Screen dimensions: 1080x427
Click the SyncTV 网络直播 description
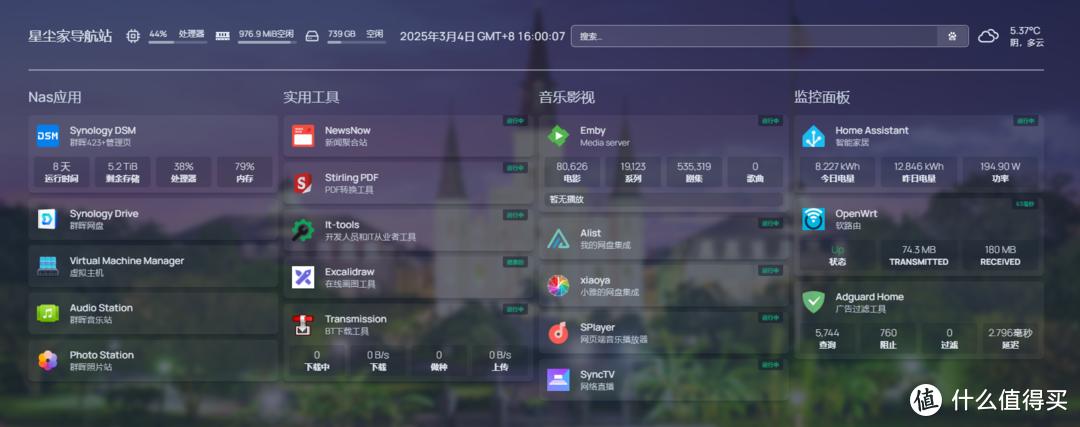coord(596,386)
